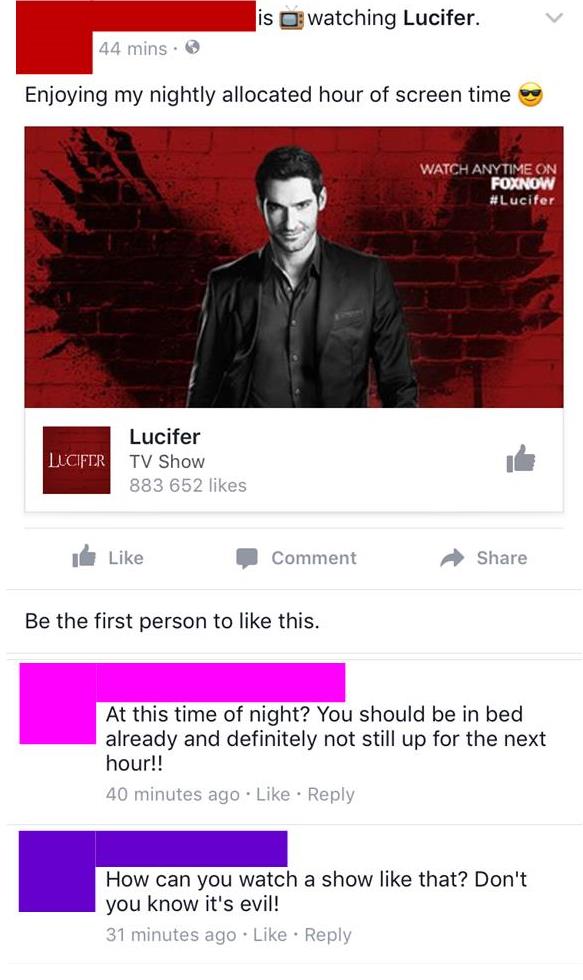The width and height of the screenshot is (583, 980).
Task: Like the Lucifer page with thumbs-up icon
Action: click(521, 459)
